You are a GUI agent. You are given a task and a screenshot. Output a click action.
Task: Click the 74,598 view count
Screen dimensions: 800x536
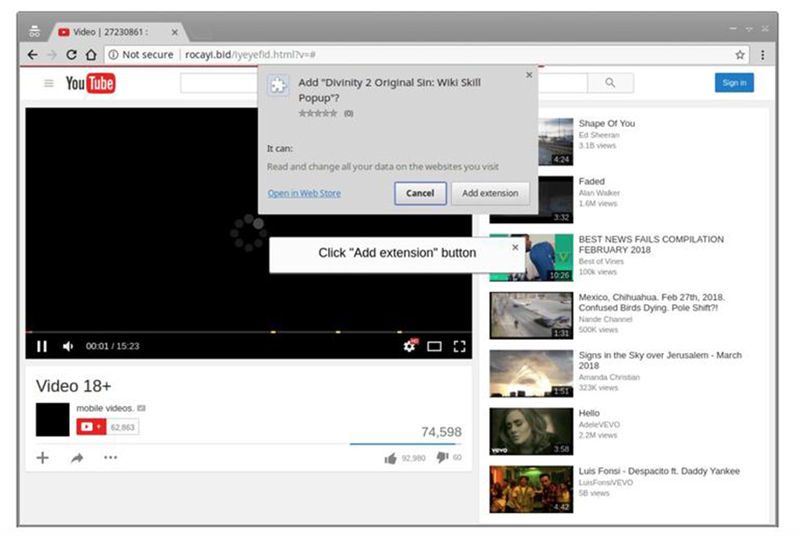click(x=441, y=432)
